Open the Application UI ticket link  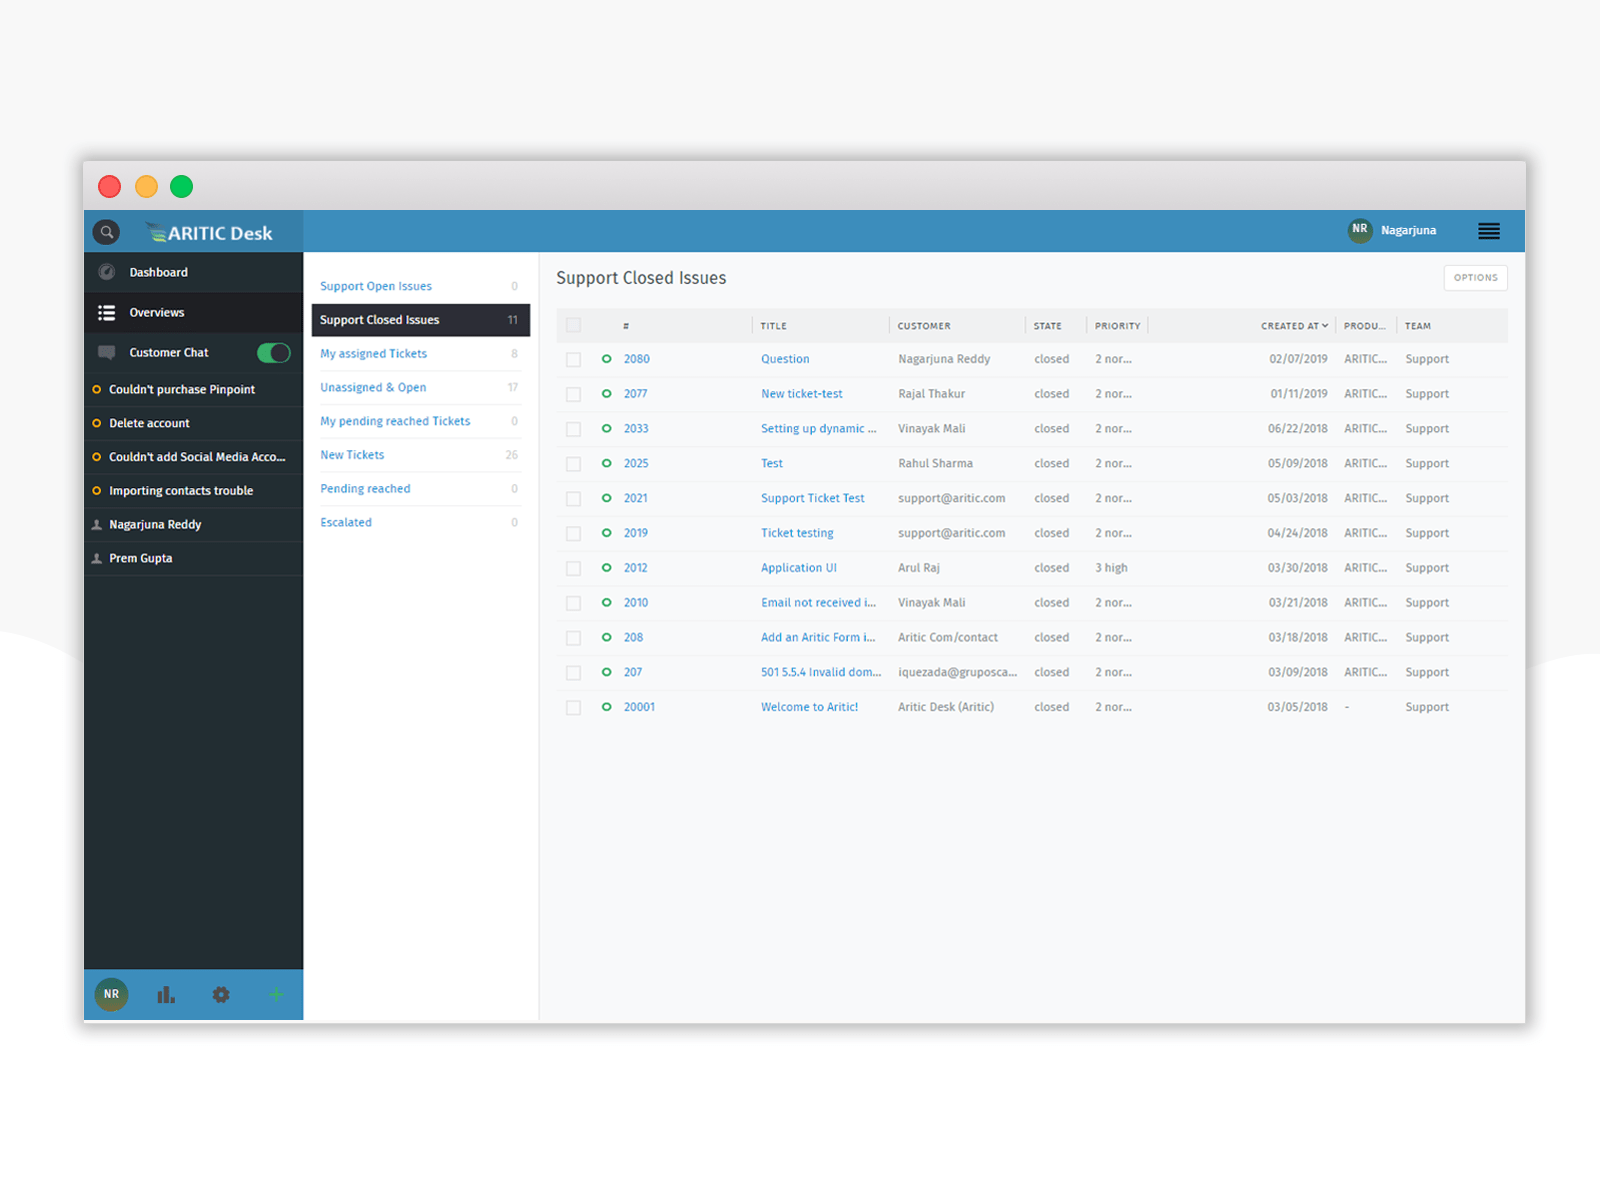(x=799, y=568)
